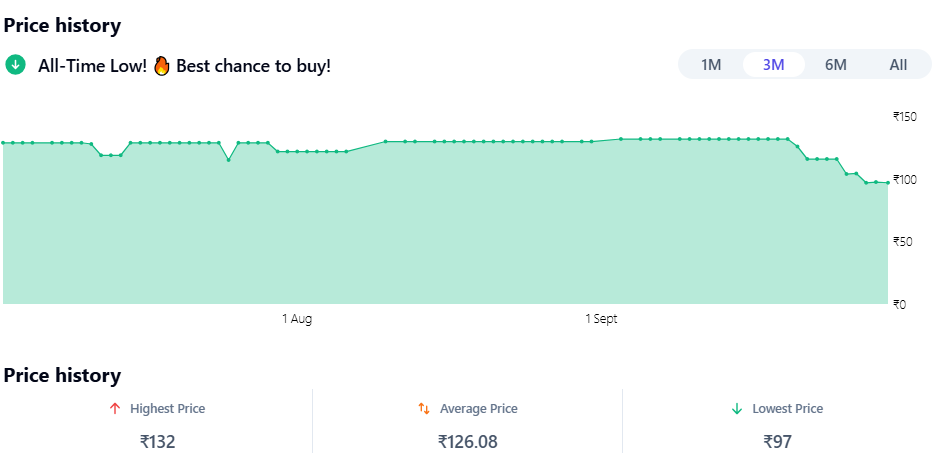Click the green all-time low arrow icon

point(15,65)
